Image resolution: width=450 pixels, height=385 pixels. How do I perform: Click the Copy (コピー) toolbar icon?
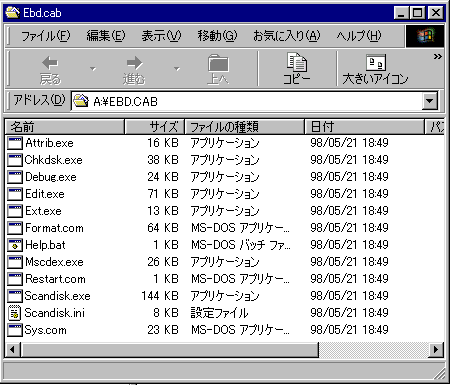[297, 62]
